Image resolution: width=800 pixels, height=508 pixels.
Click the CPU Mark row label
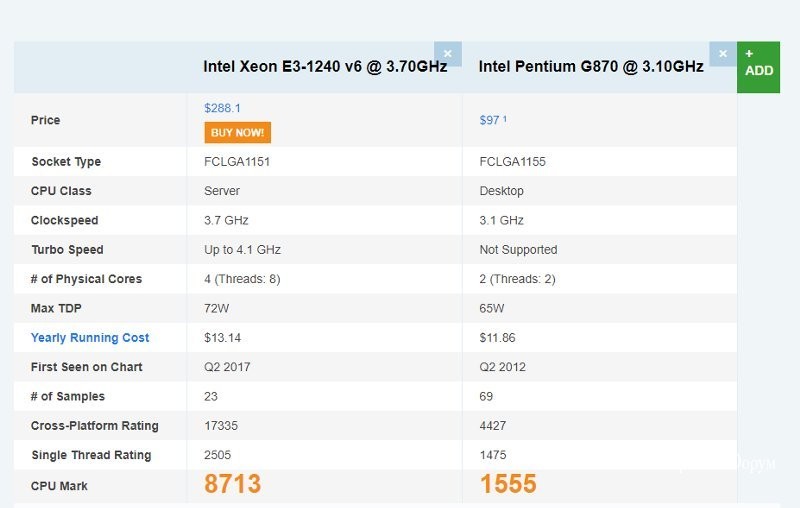[x=59, y=486]
